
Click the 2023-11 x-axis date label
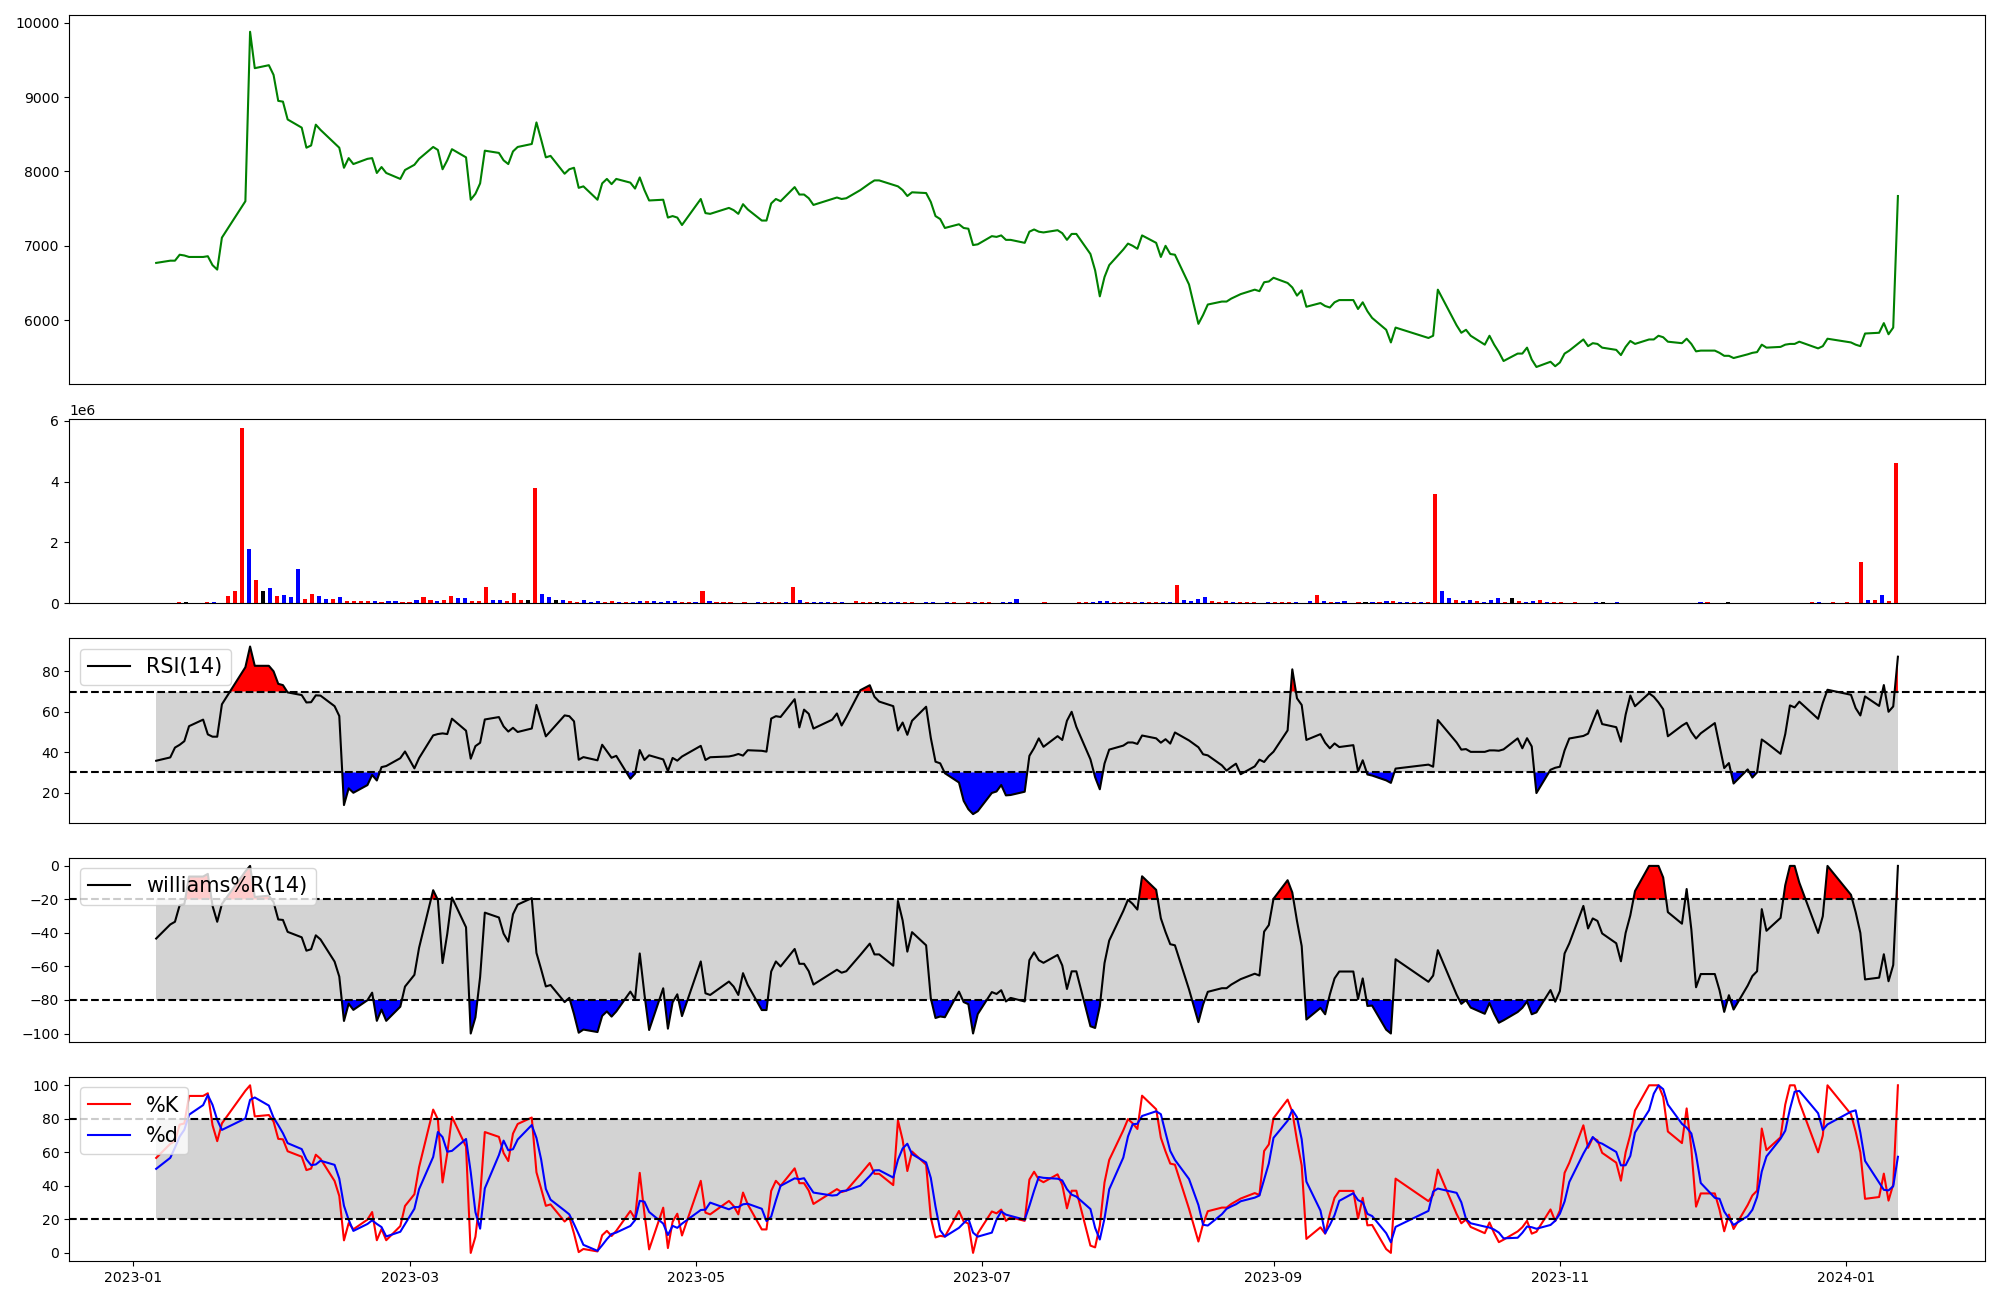[x=1560, y=1277]
